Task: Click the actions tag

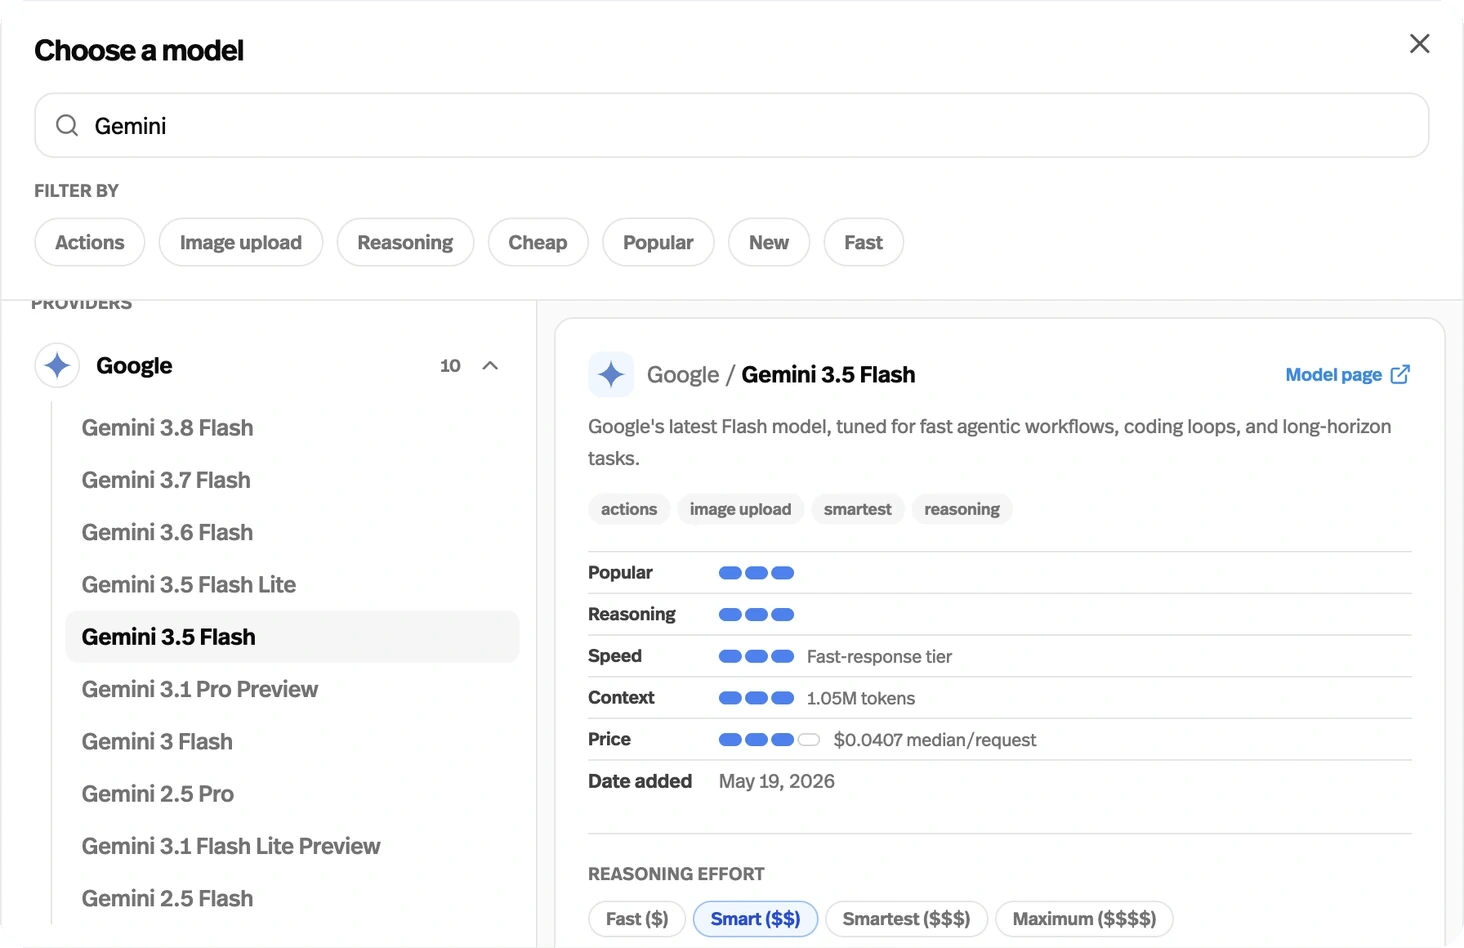Action: pos(629,509)
